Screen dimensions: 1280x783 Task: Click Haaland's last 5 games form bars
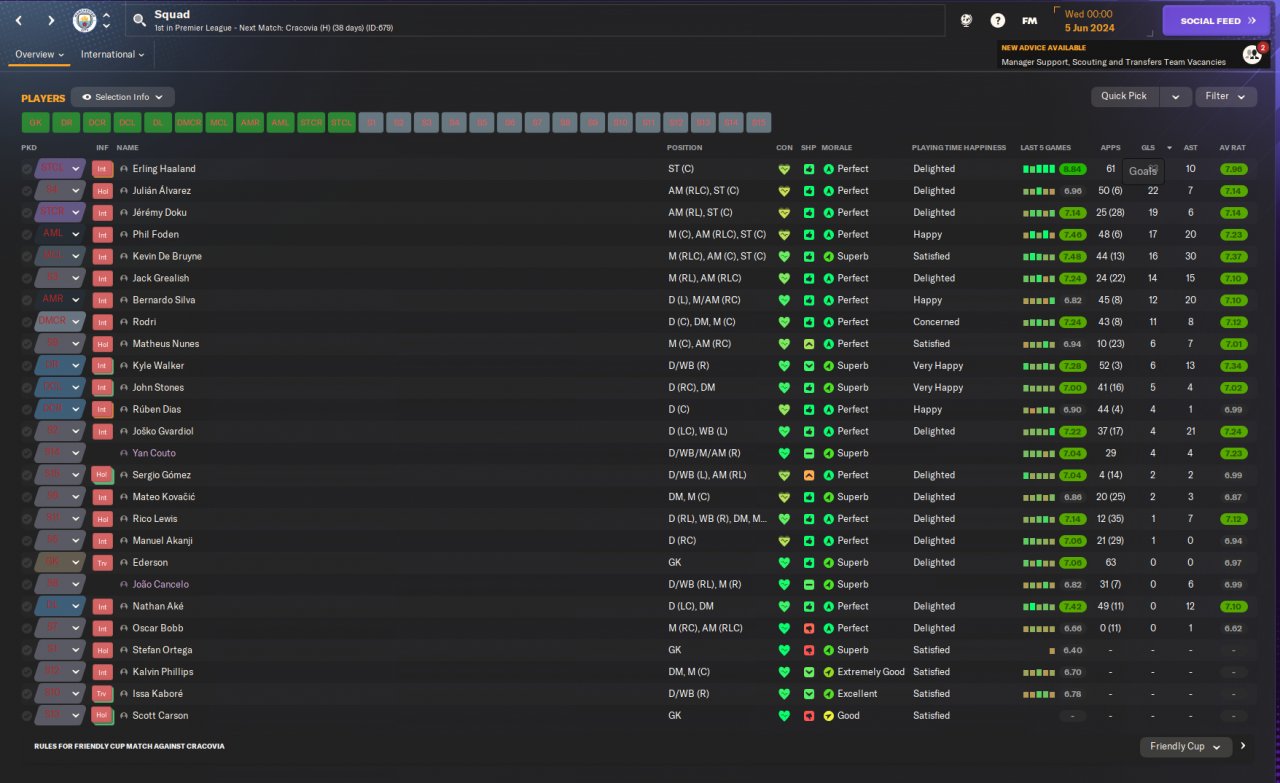[1038, 169]
